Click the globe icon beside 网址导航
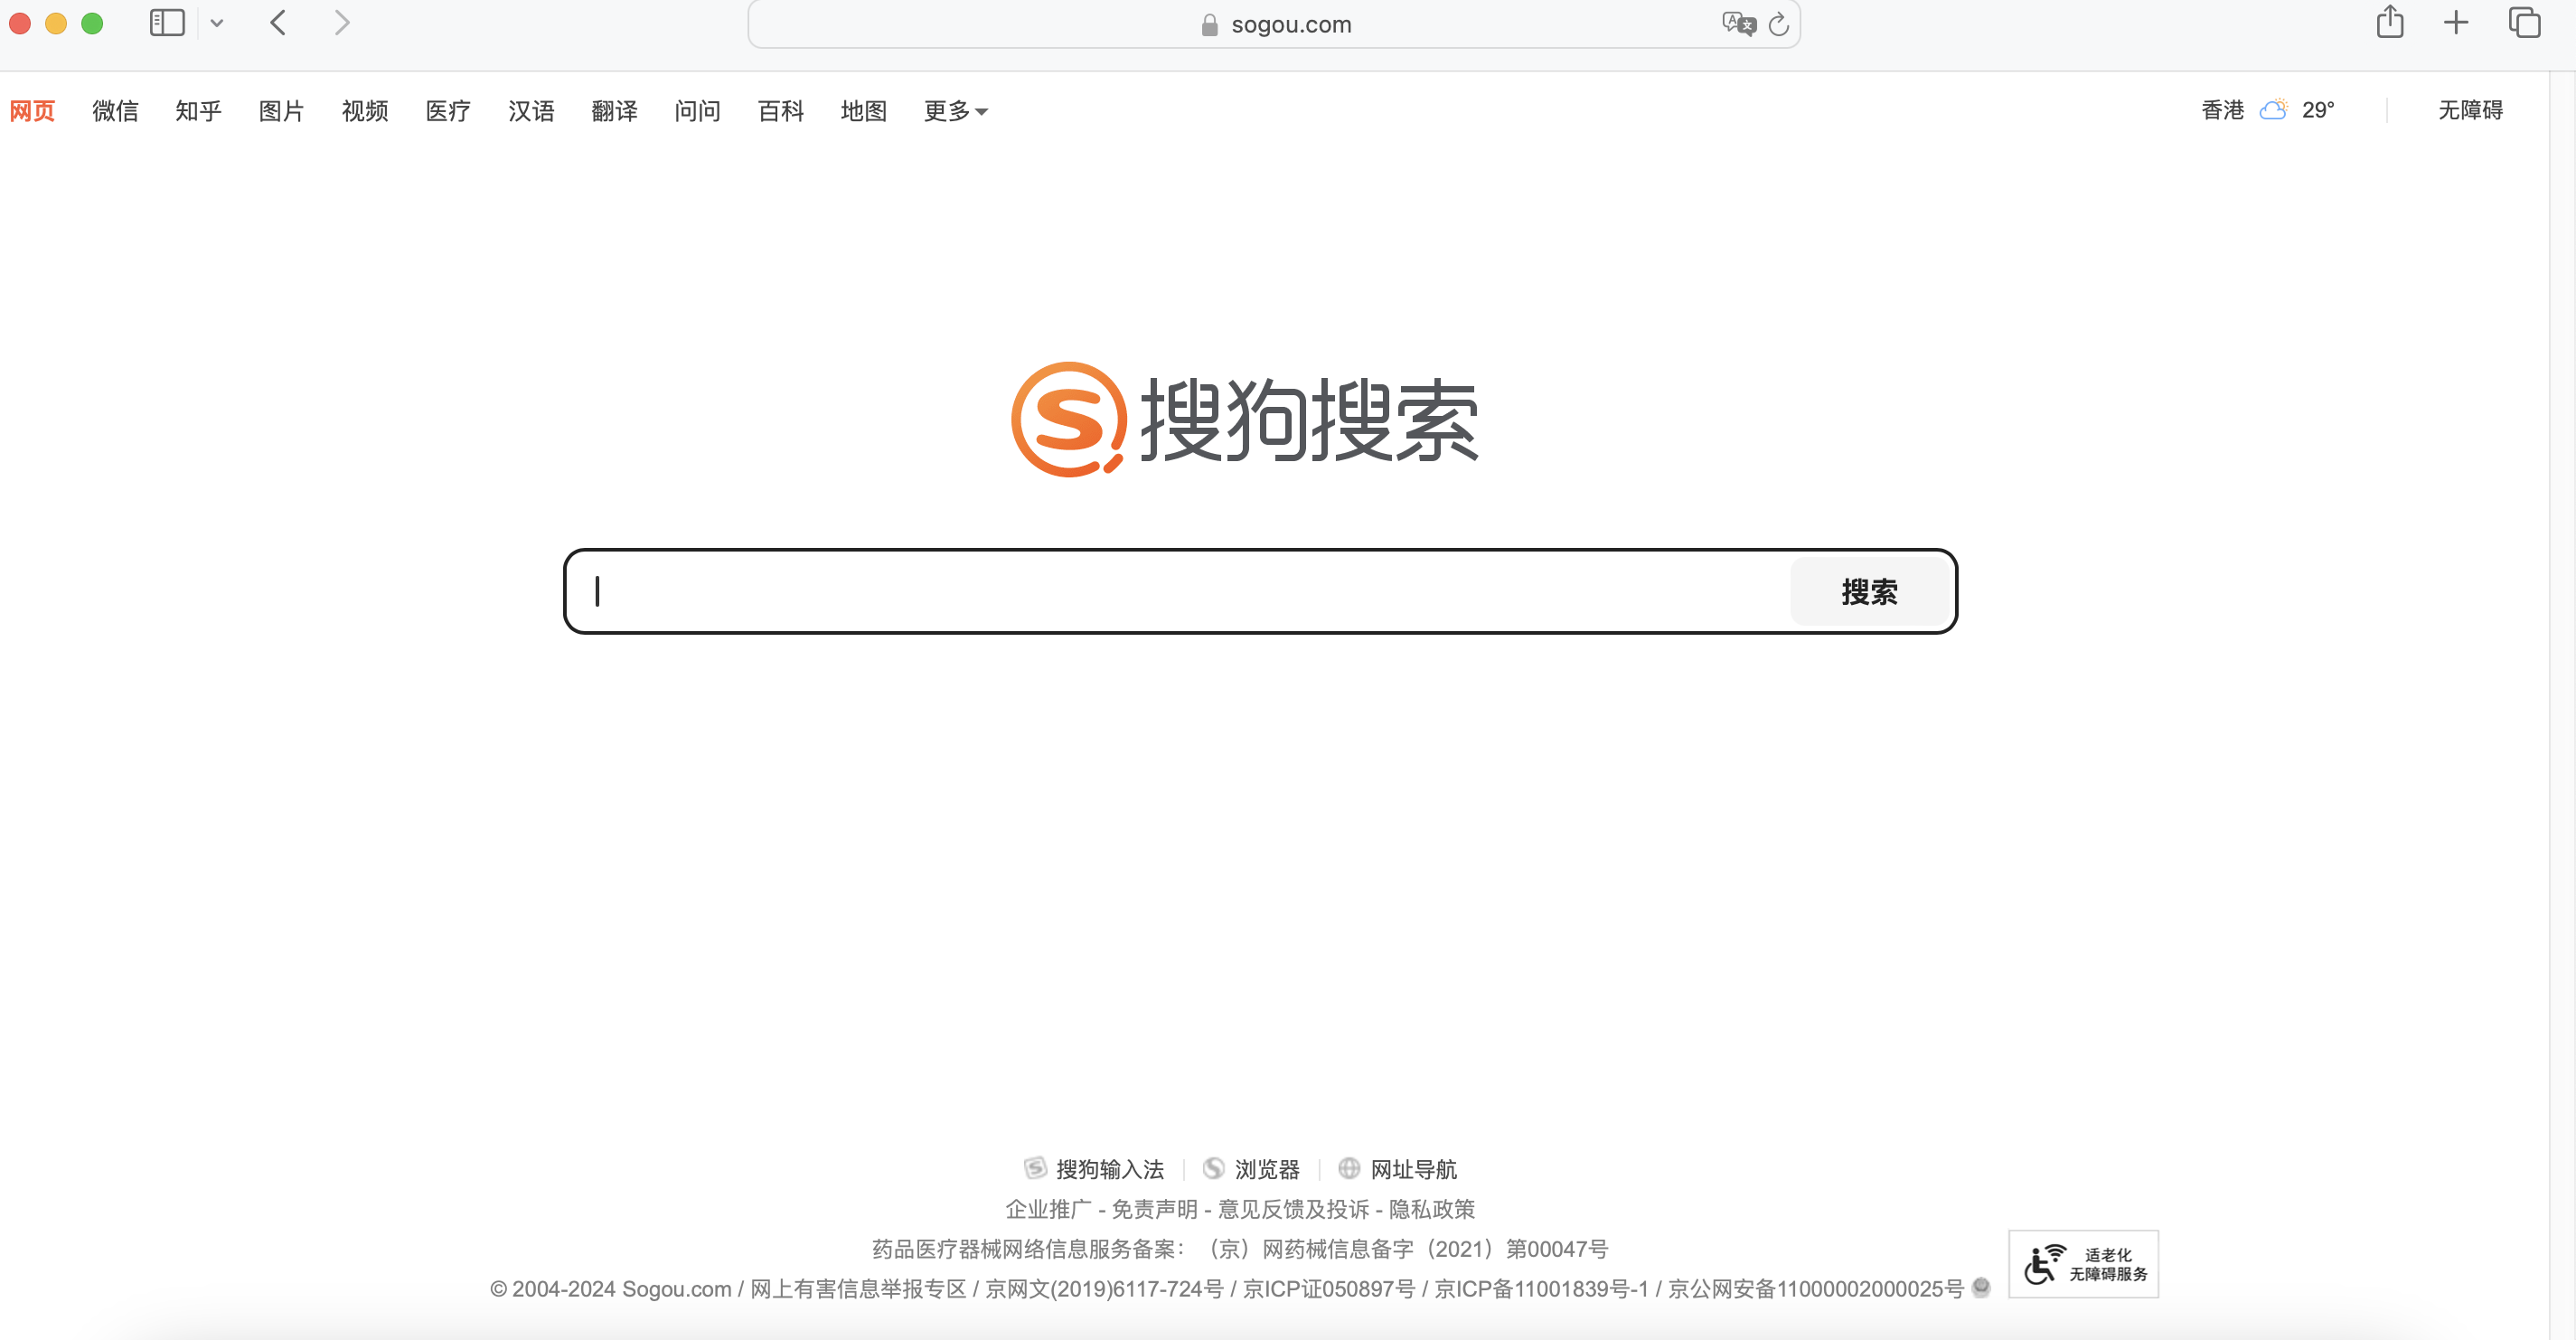 pyautogui.click(x=1349, y=1168)
